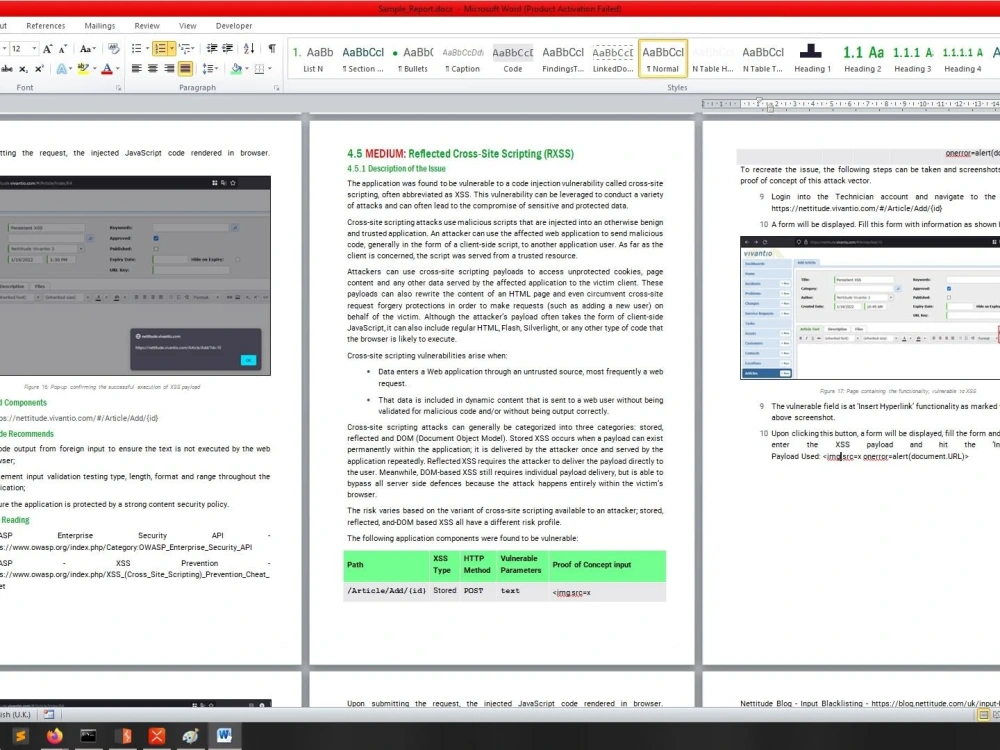Image resolution: width=1000 pixels, height=750 pixels.
Task: Apply the Caption style
Action: tap(462, 59)
